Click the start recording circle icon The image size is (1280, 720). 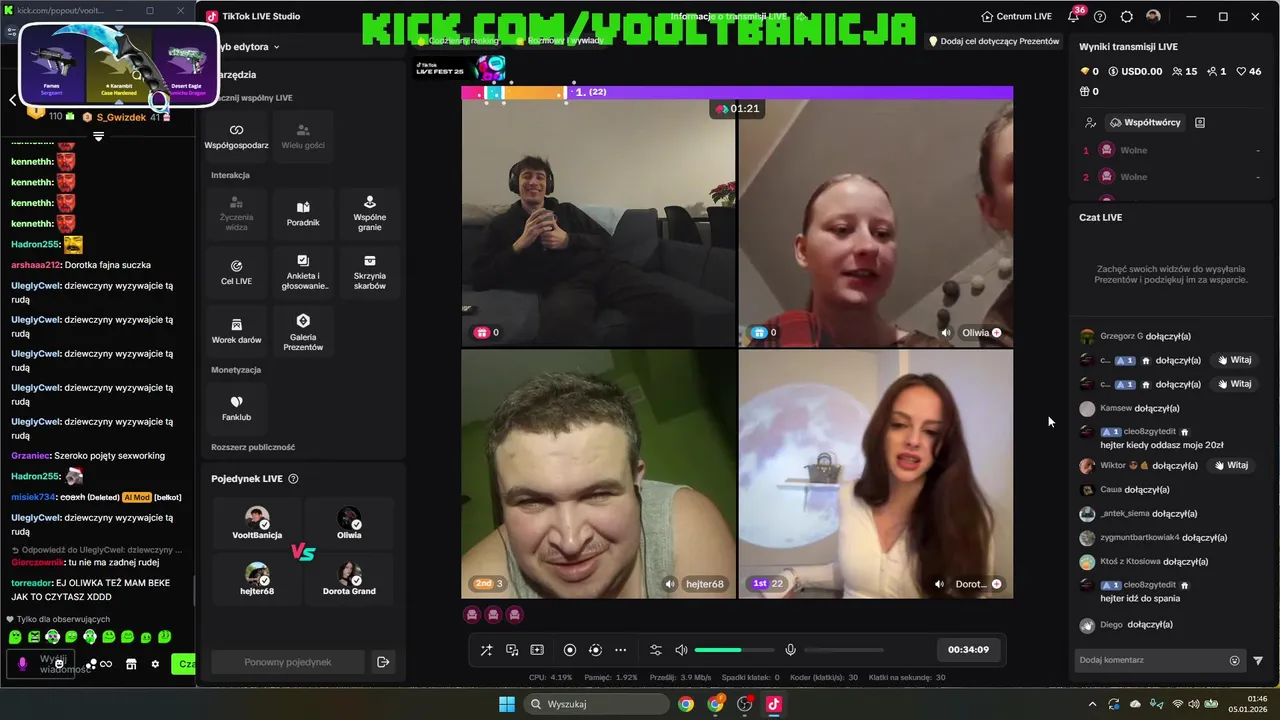tap(570, 650)
